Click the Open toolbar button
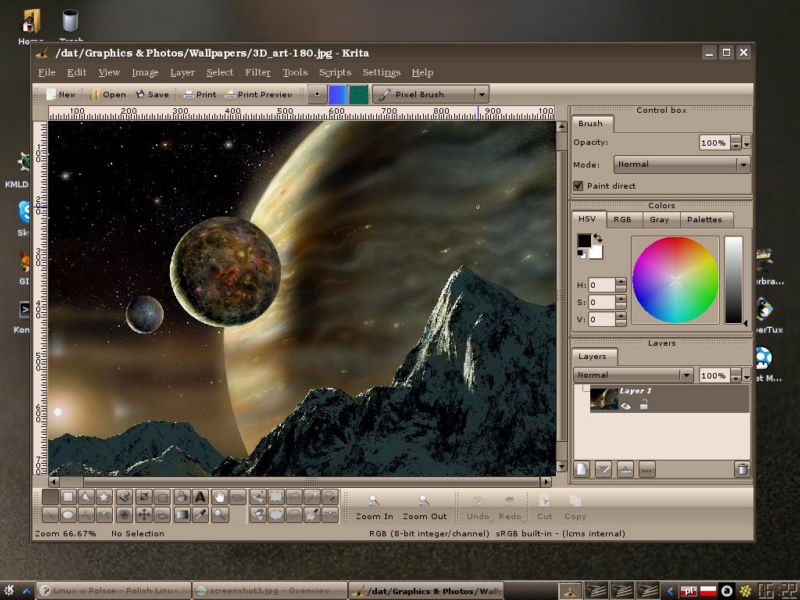The width and height of the screenshot is (800, 600). pyautogui.click(x=108, y=94)
